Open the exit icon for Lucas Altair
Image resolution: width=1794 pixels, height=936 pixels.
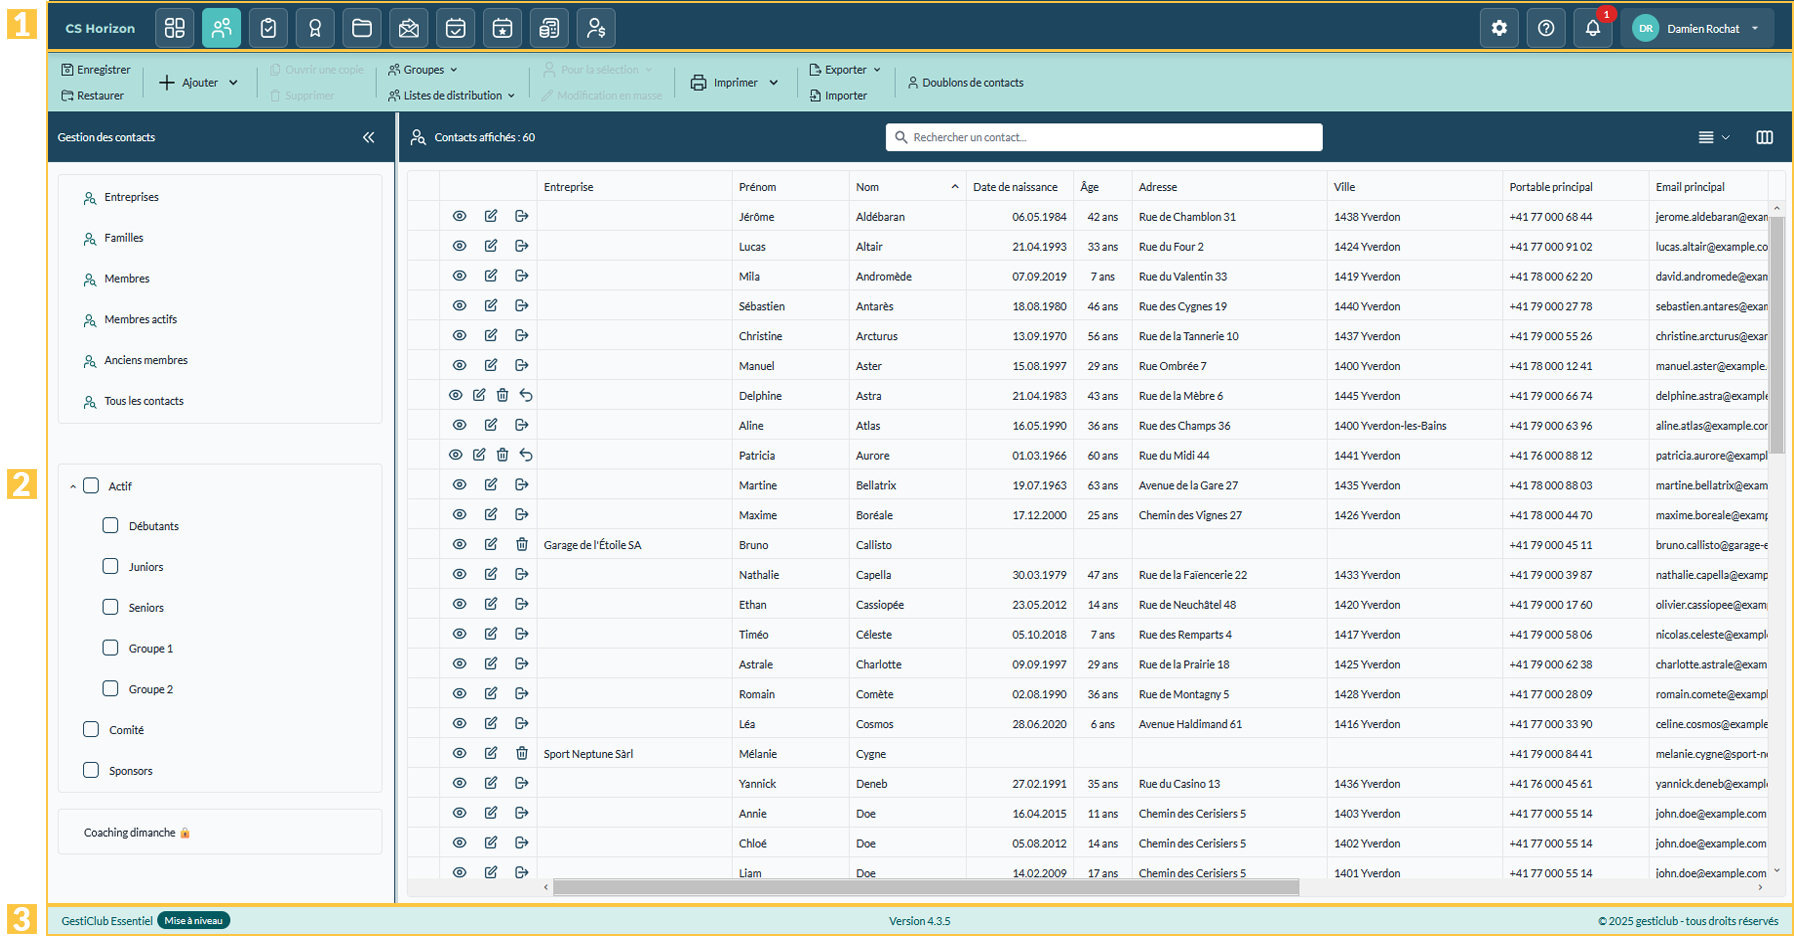[521, 246]
